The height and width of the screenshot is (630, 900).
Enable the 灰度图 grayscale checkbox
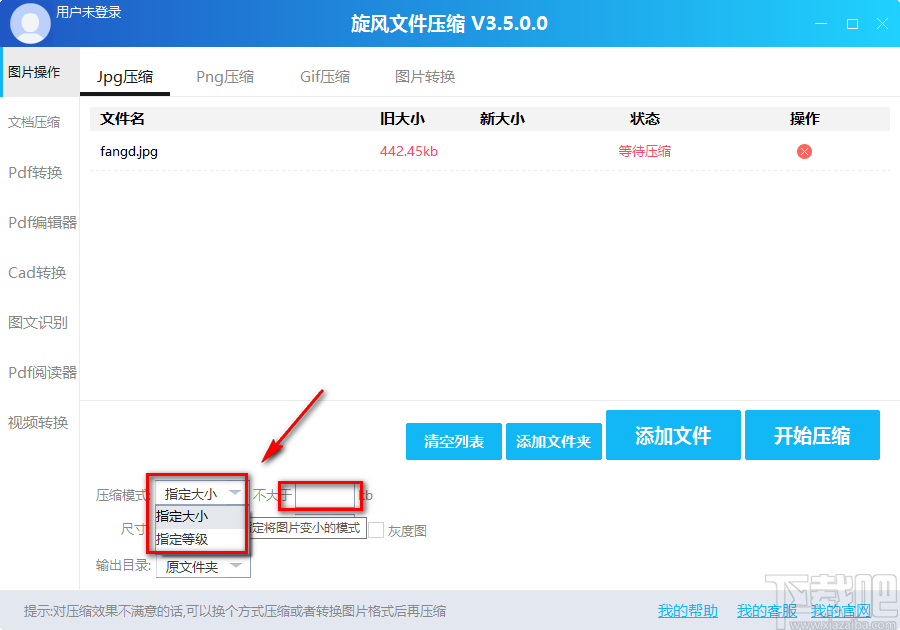tap(376, 529)
